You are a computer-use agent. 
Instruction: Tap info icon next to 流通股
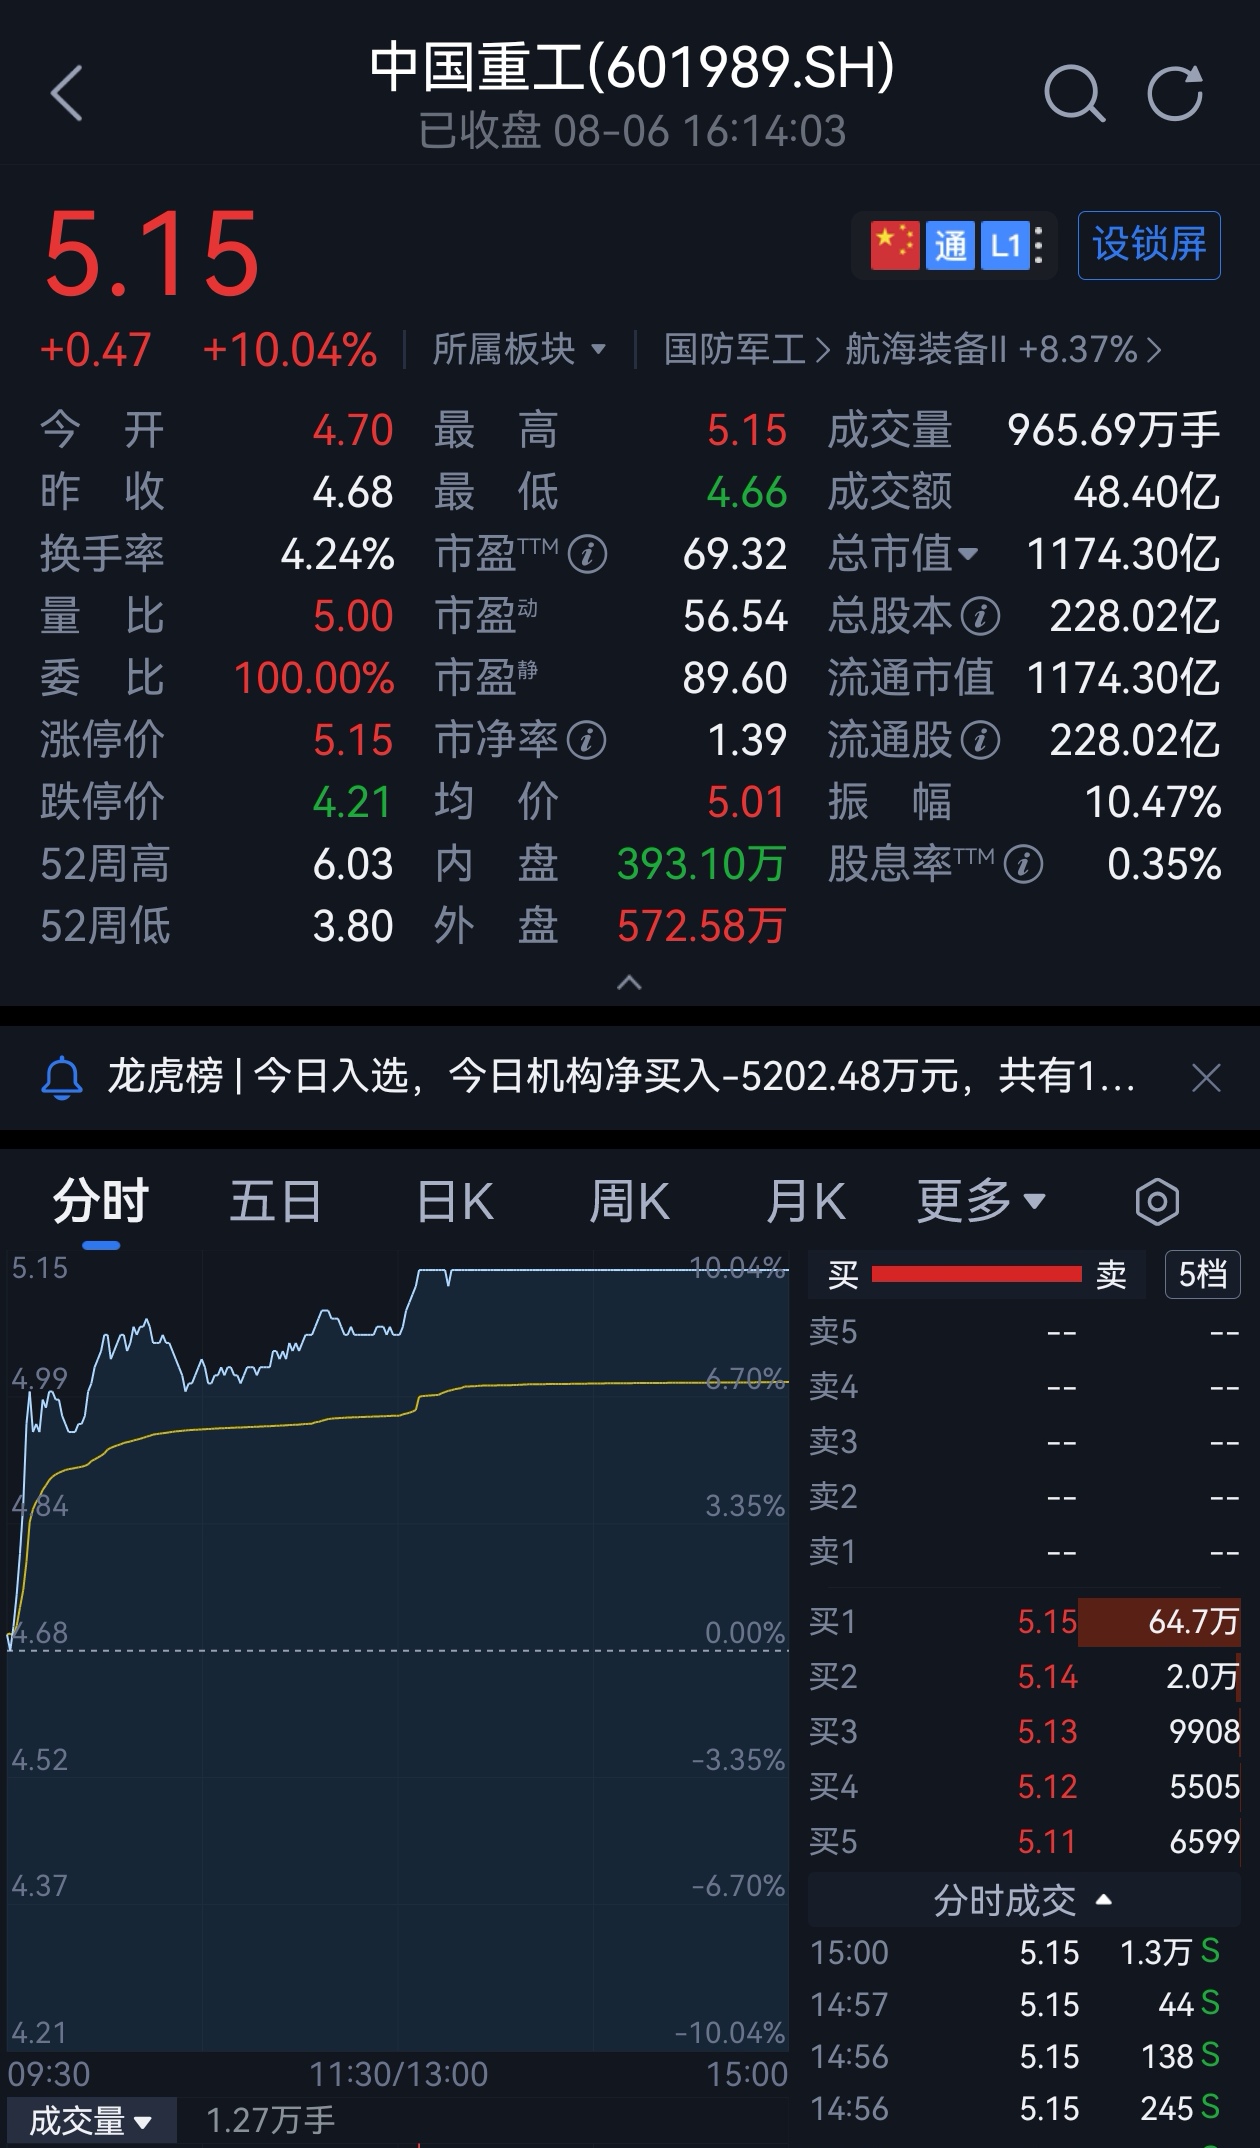click(x=980, y=740)
